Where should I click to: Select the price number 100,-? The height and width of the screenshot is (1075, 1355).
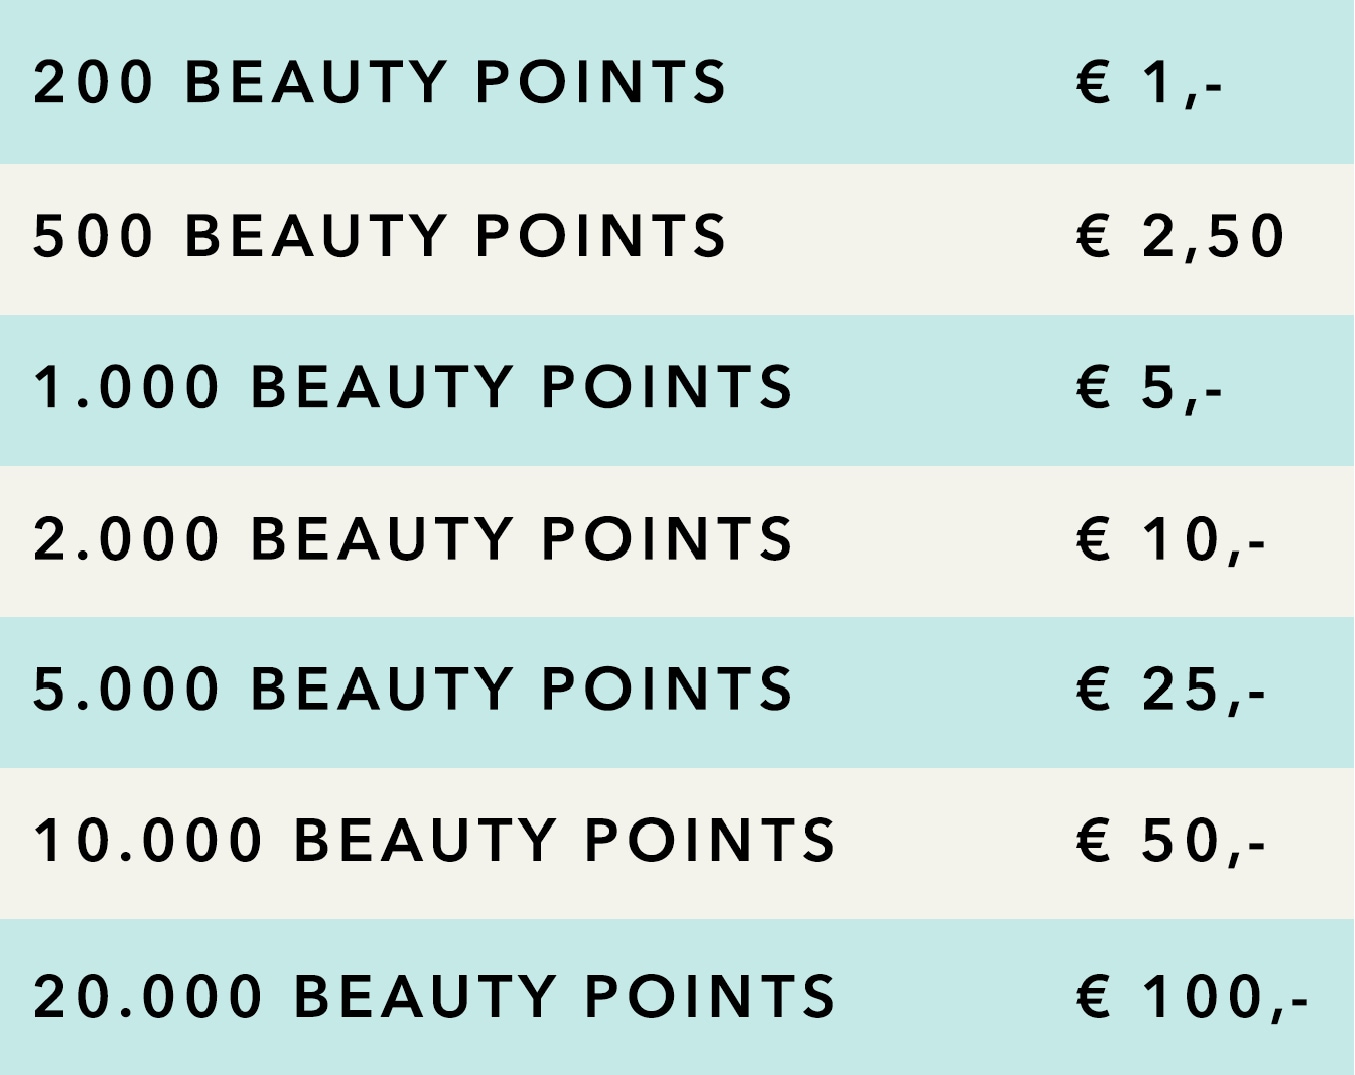[1225, 996]
